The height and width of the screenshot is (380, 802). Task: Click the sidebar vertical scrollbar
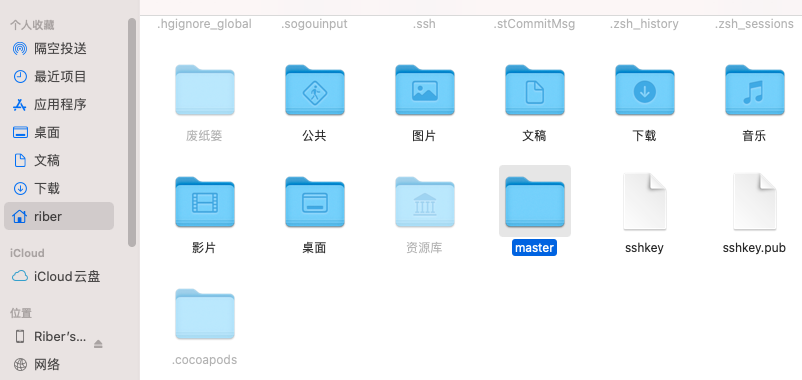pyautogui.click(x=132, y=133)
